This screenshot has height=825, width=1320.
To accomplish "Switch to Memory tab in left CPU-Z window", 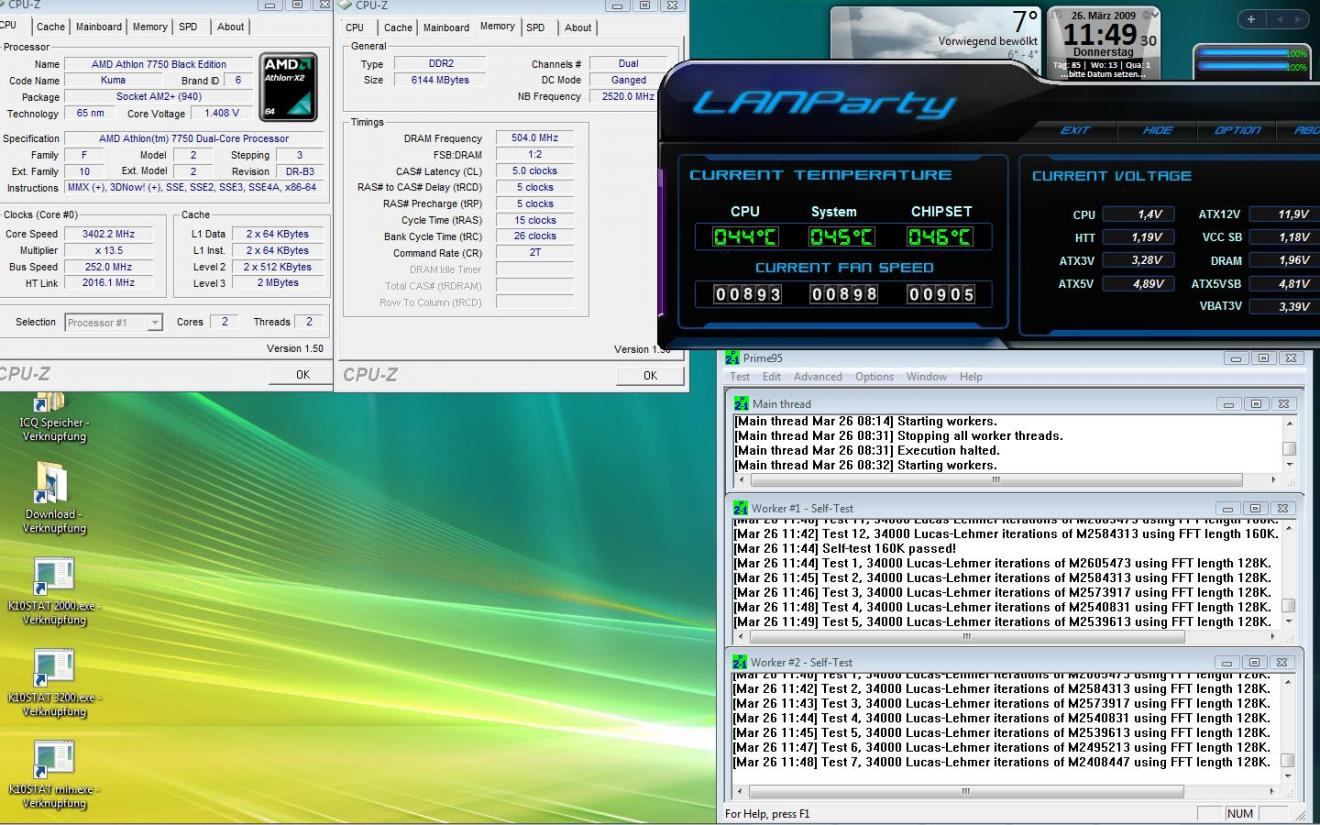I will point(150,27).
